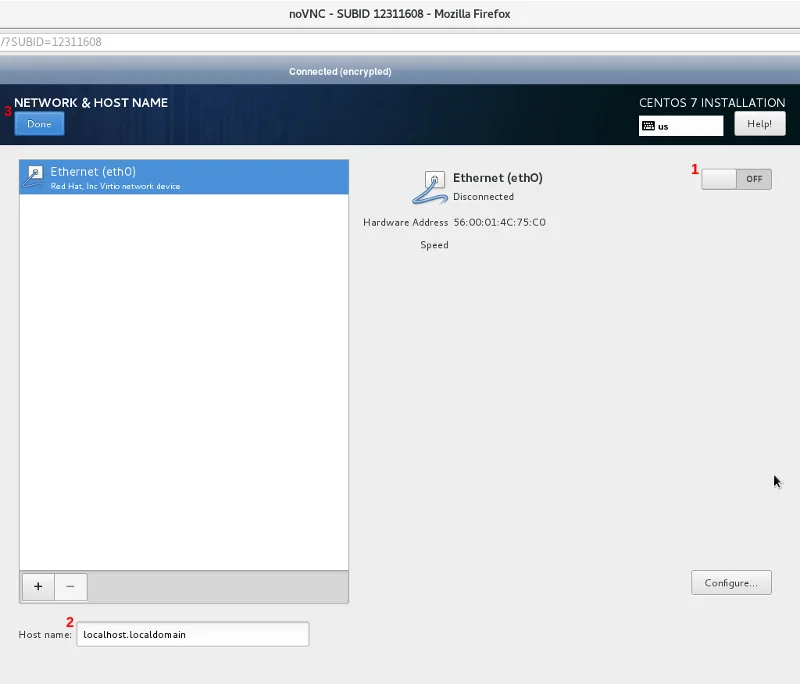Toggle the Ethernet eth0 switch on

click(x=736, y=179)
